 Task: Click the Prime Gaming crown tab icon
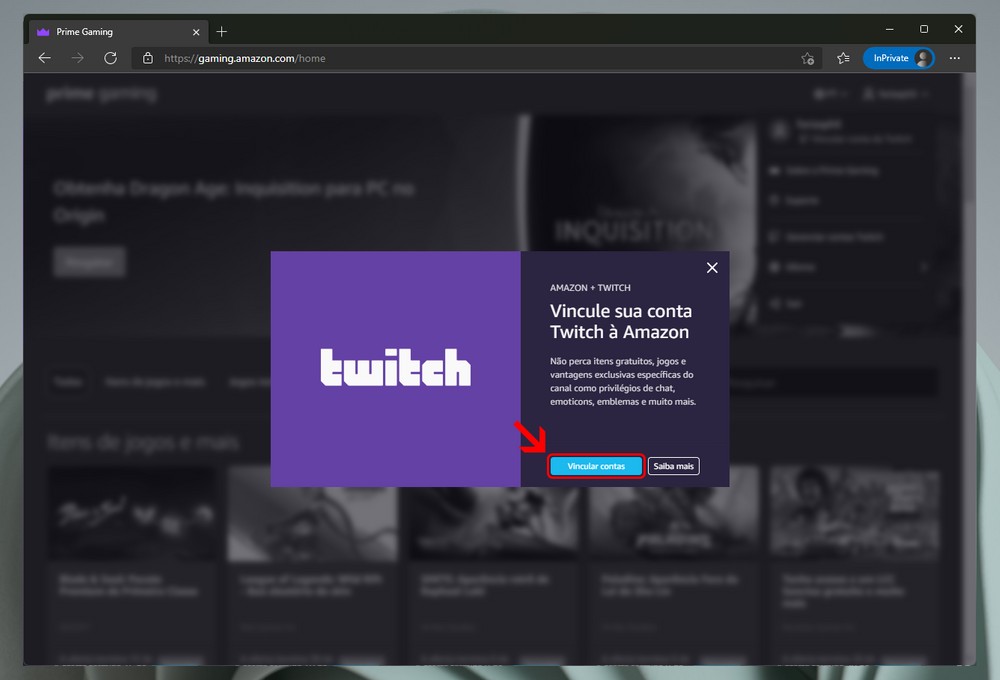[43, 32]
